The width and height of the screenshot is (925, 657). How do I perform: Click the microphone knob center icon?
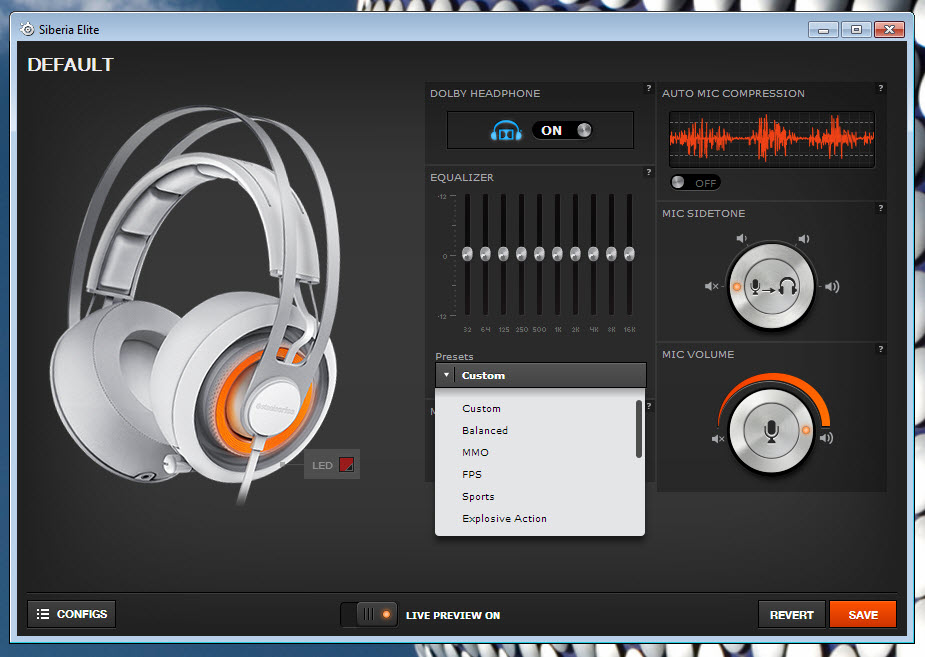point(772,431)
